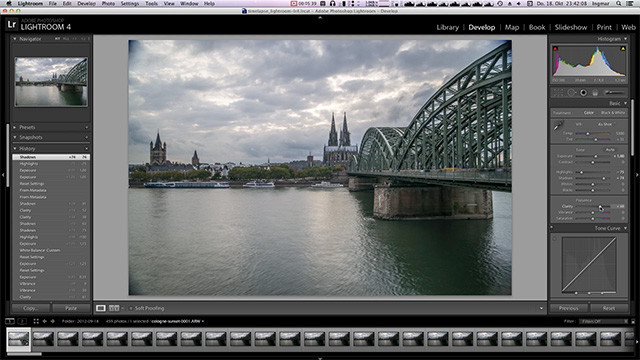Set treatment to Color

pos(589,113)
